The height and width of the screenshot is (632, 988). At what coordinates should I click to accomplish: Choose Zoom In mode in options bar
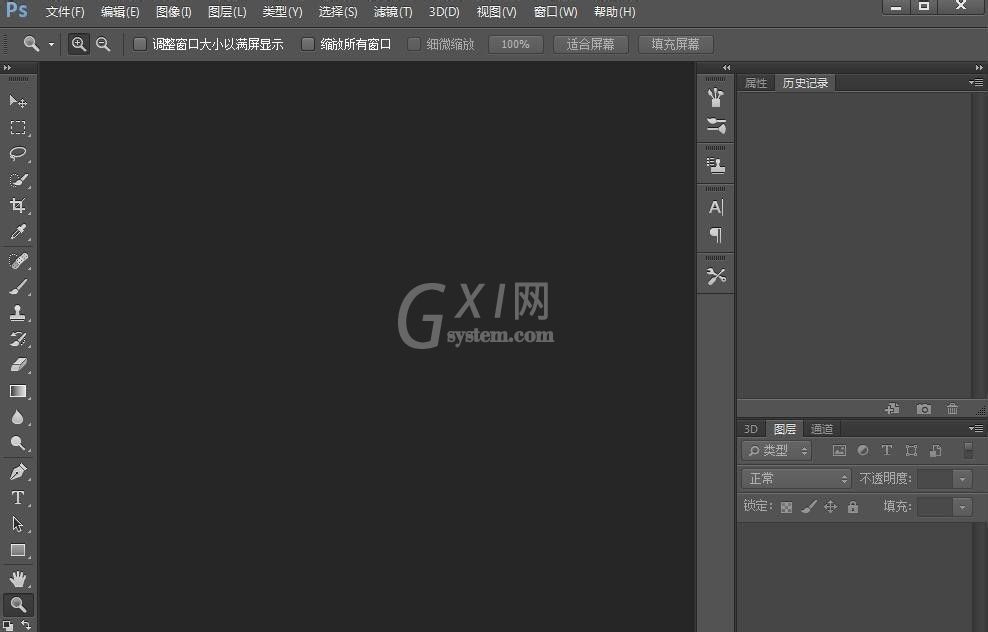tap(79, 44)
